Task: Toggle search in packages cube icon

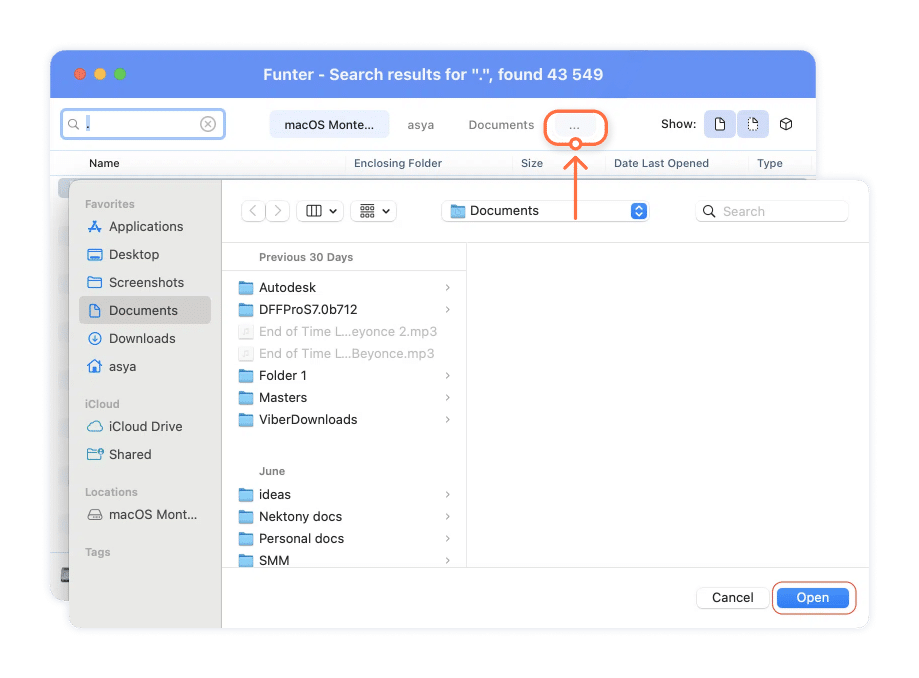Action: 786,124
